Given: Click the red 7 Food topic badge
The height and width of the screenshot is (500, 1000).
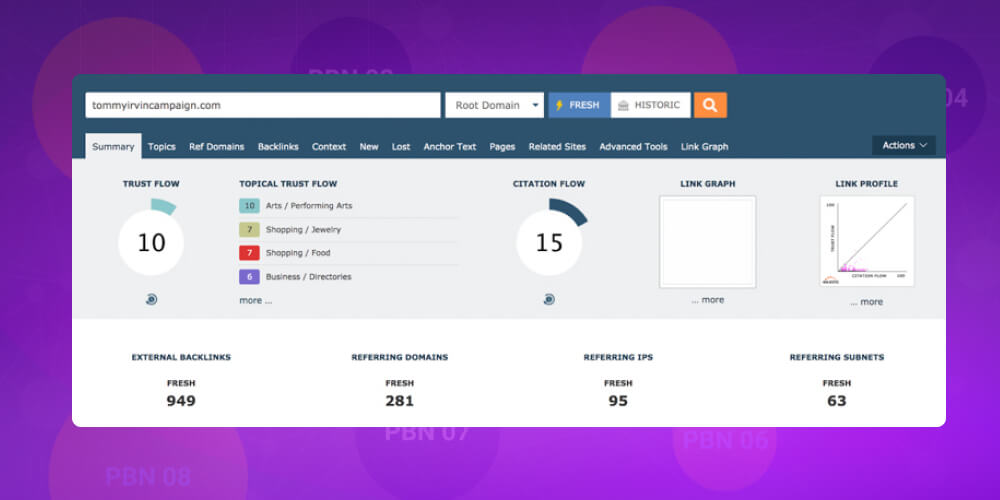Looking at the screenshot, I should coord(249,253).
